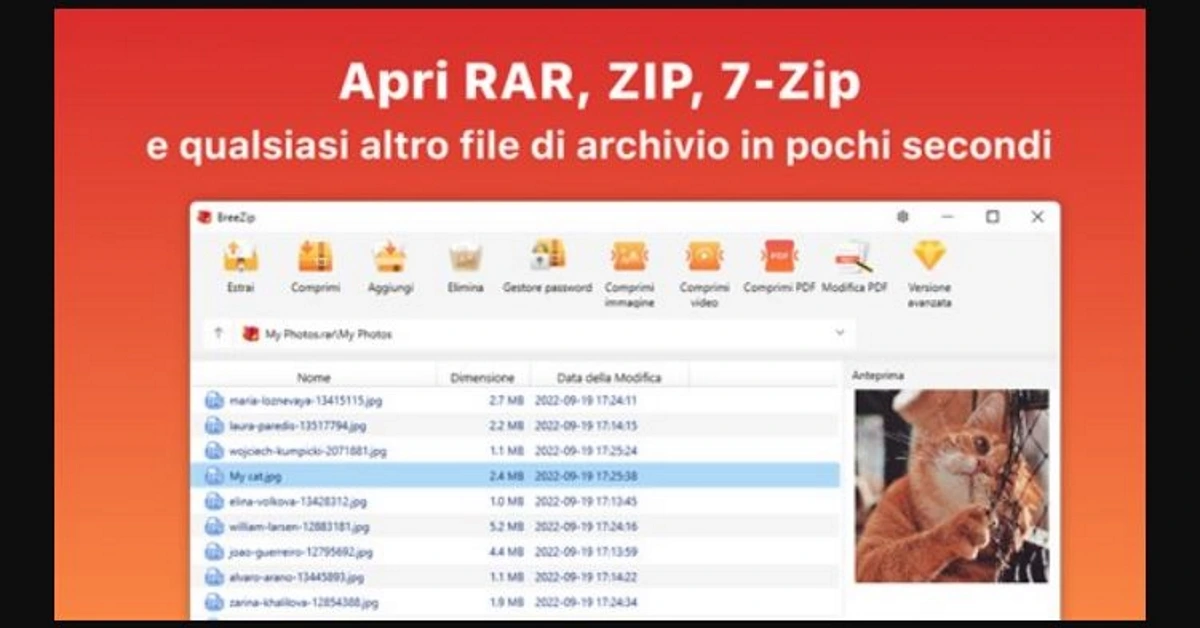1200x628 pixels.
Task: Sort by Dimensione column header
Action: (482, 378)
